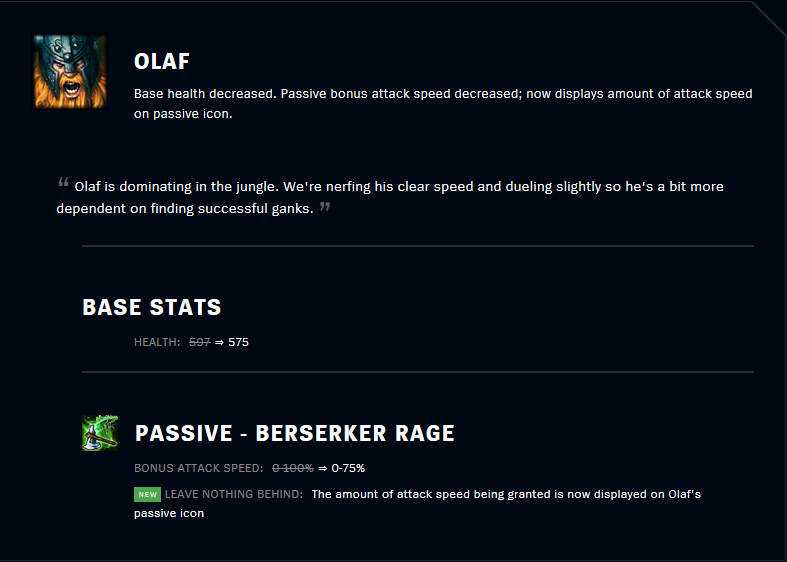This screenshot has height=562, width=787.
Task: Click the HEALTH stat label
Action: [x=157, y=342]
